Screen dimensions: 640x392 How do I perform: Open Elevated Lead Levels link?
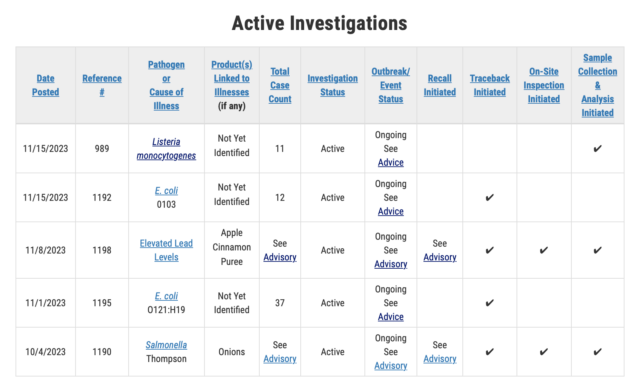[166, 250]
